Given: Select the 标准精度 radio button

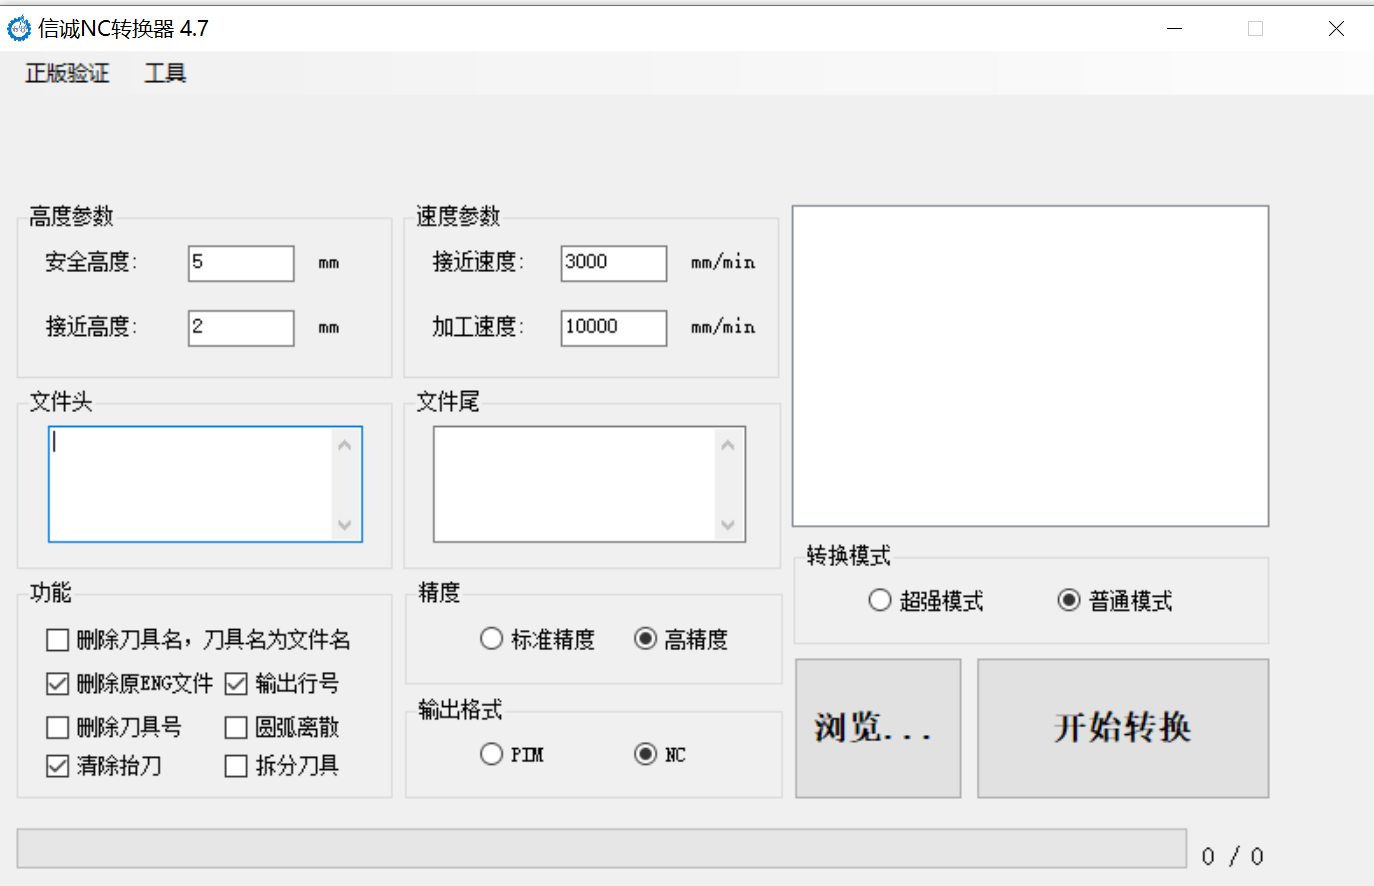Looking at the screenshot, I should pyautogui.click(x=491, y=639).
